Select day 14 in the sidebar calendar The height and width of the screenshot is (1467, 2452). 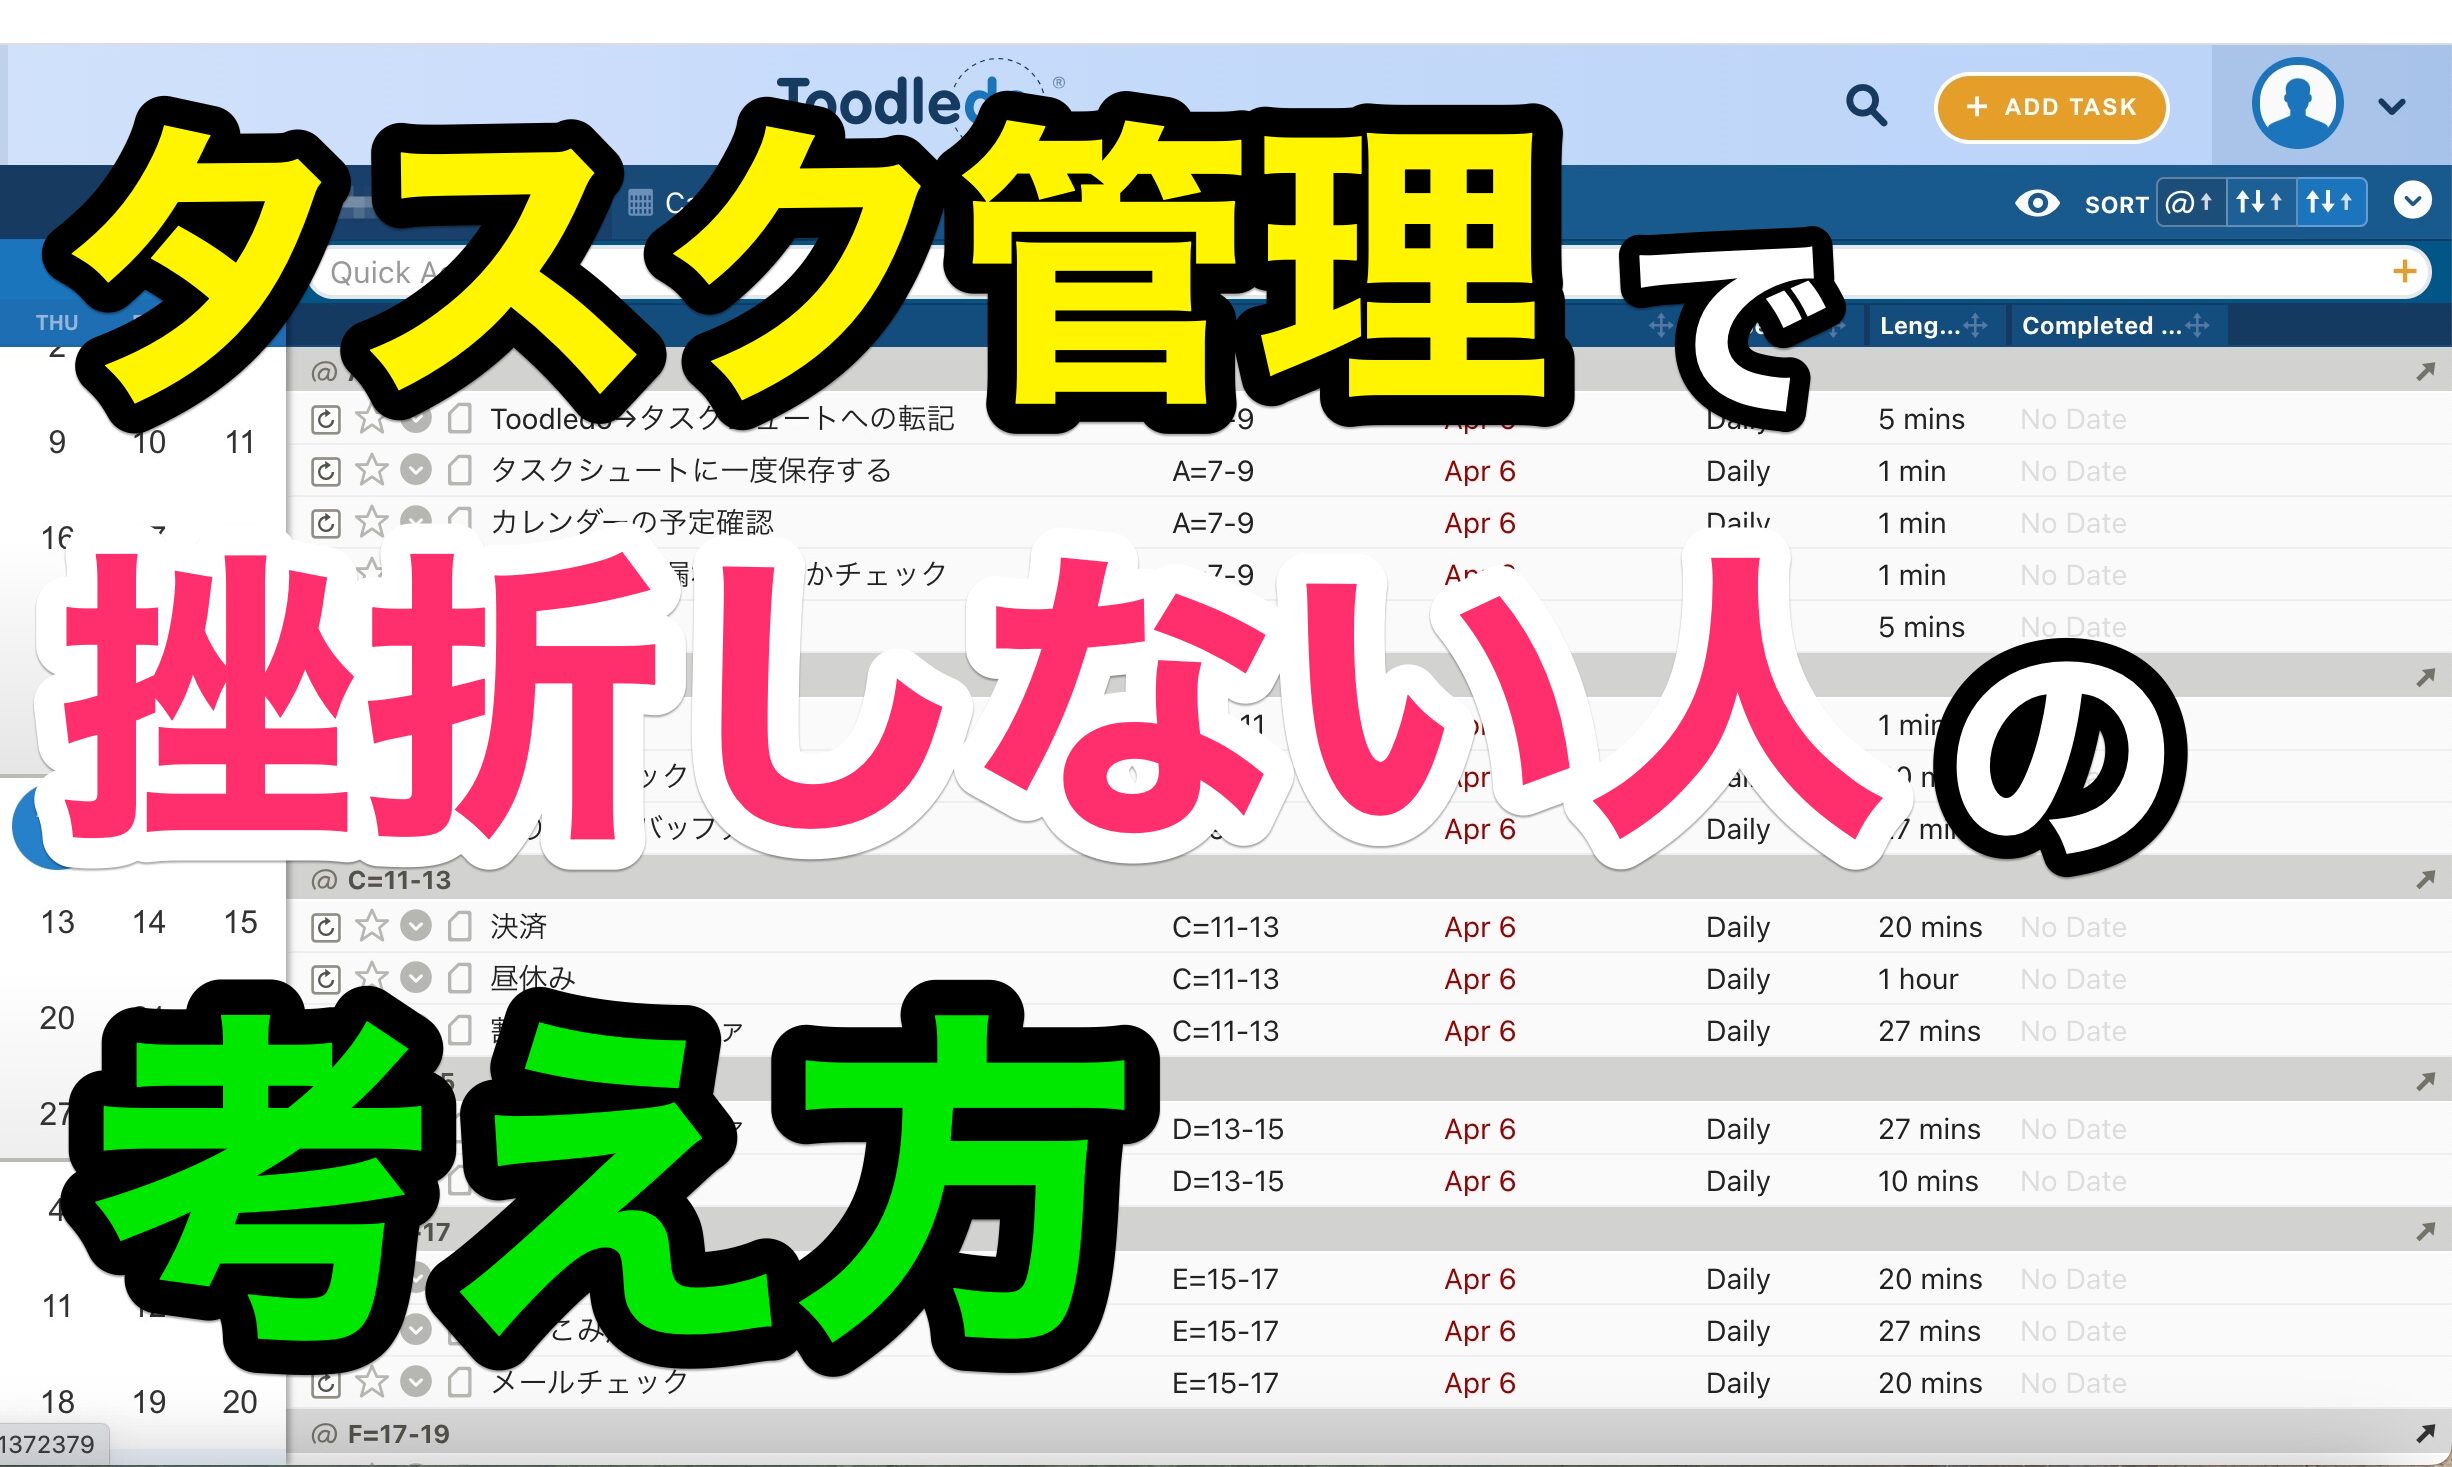pyautogui.click(x=149, y=922)
